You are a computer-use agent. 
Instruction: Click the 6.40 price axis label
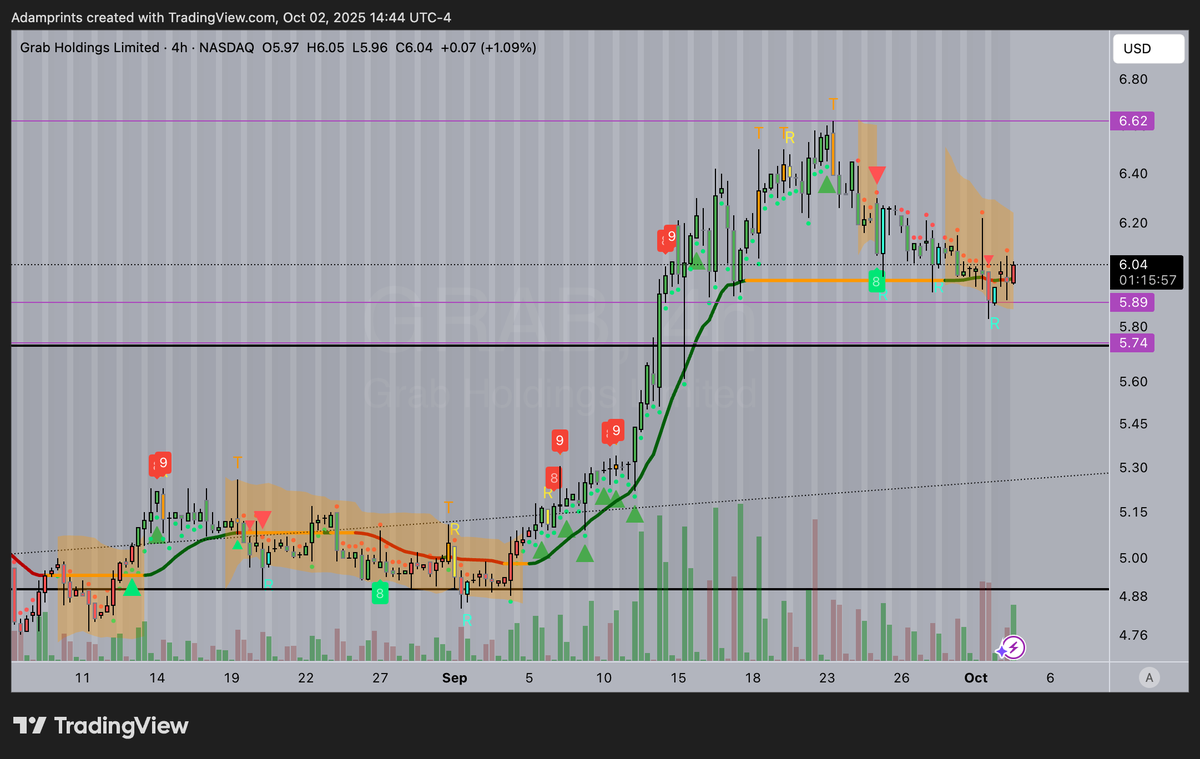coord(1133,174)
